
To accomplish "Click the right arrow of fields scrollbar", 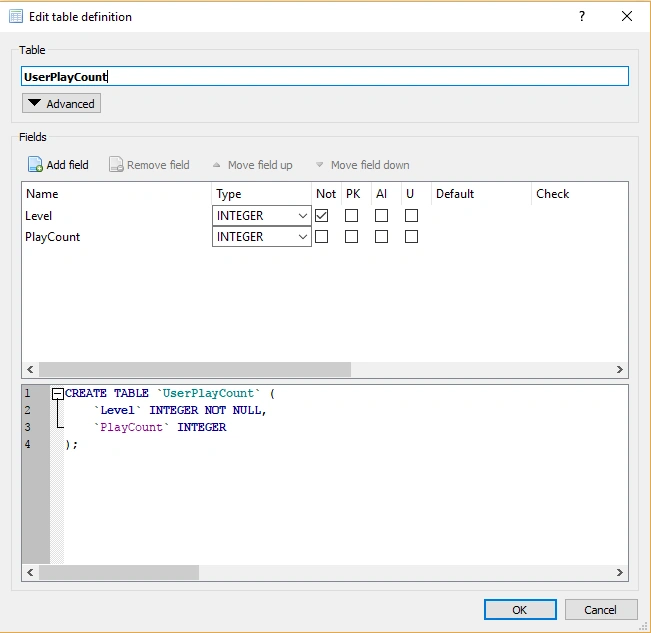I will pos(619,369).
